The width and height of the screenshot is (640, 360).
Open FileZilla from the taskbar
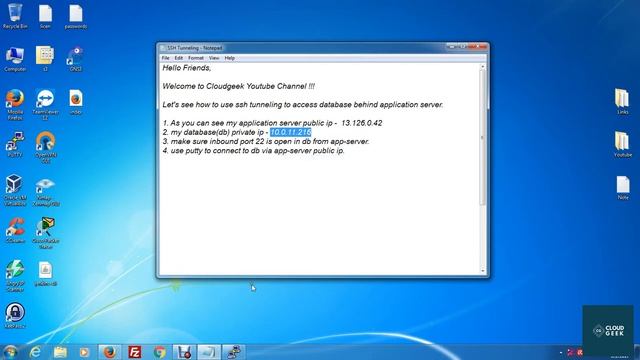(x=135, y=352)
